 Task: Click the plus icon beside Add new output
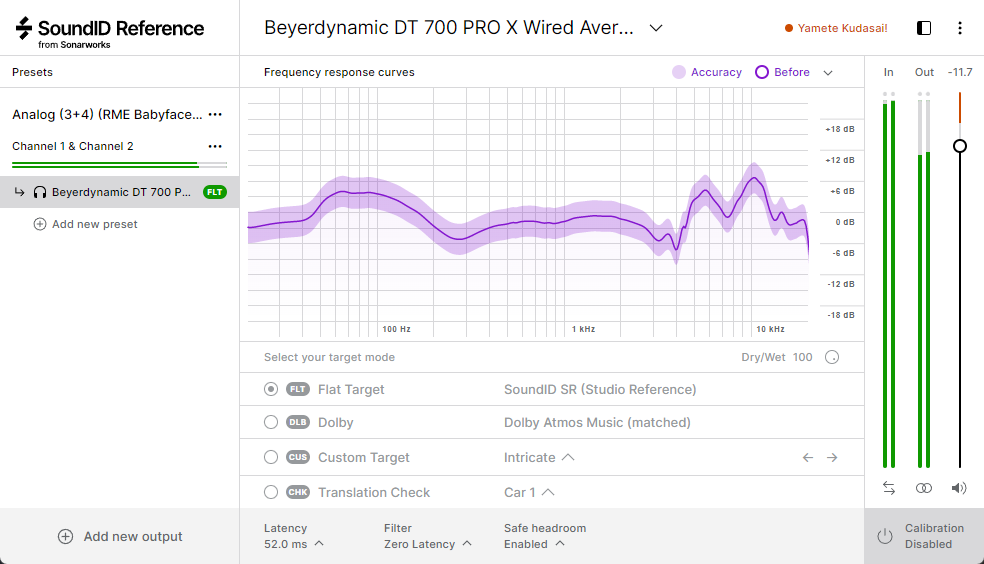tap(65, 536)
